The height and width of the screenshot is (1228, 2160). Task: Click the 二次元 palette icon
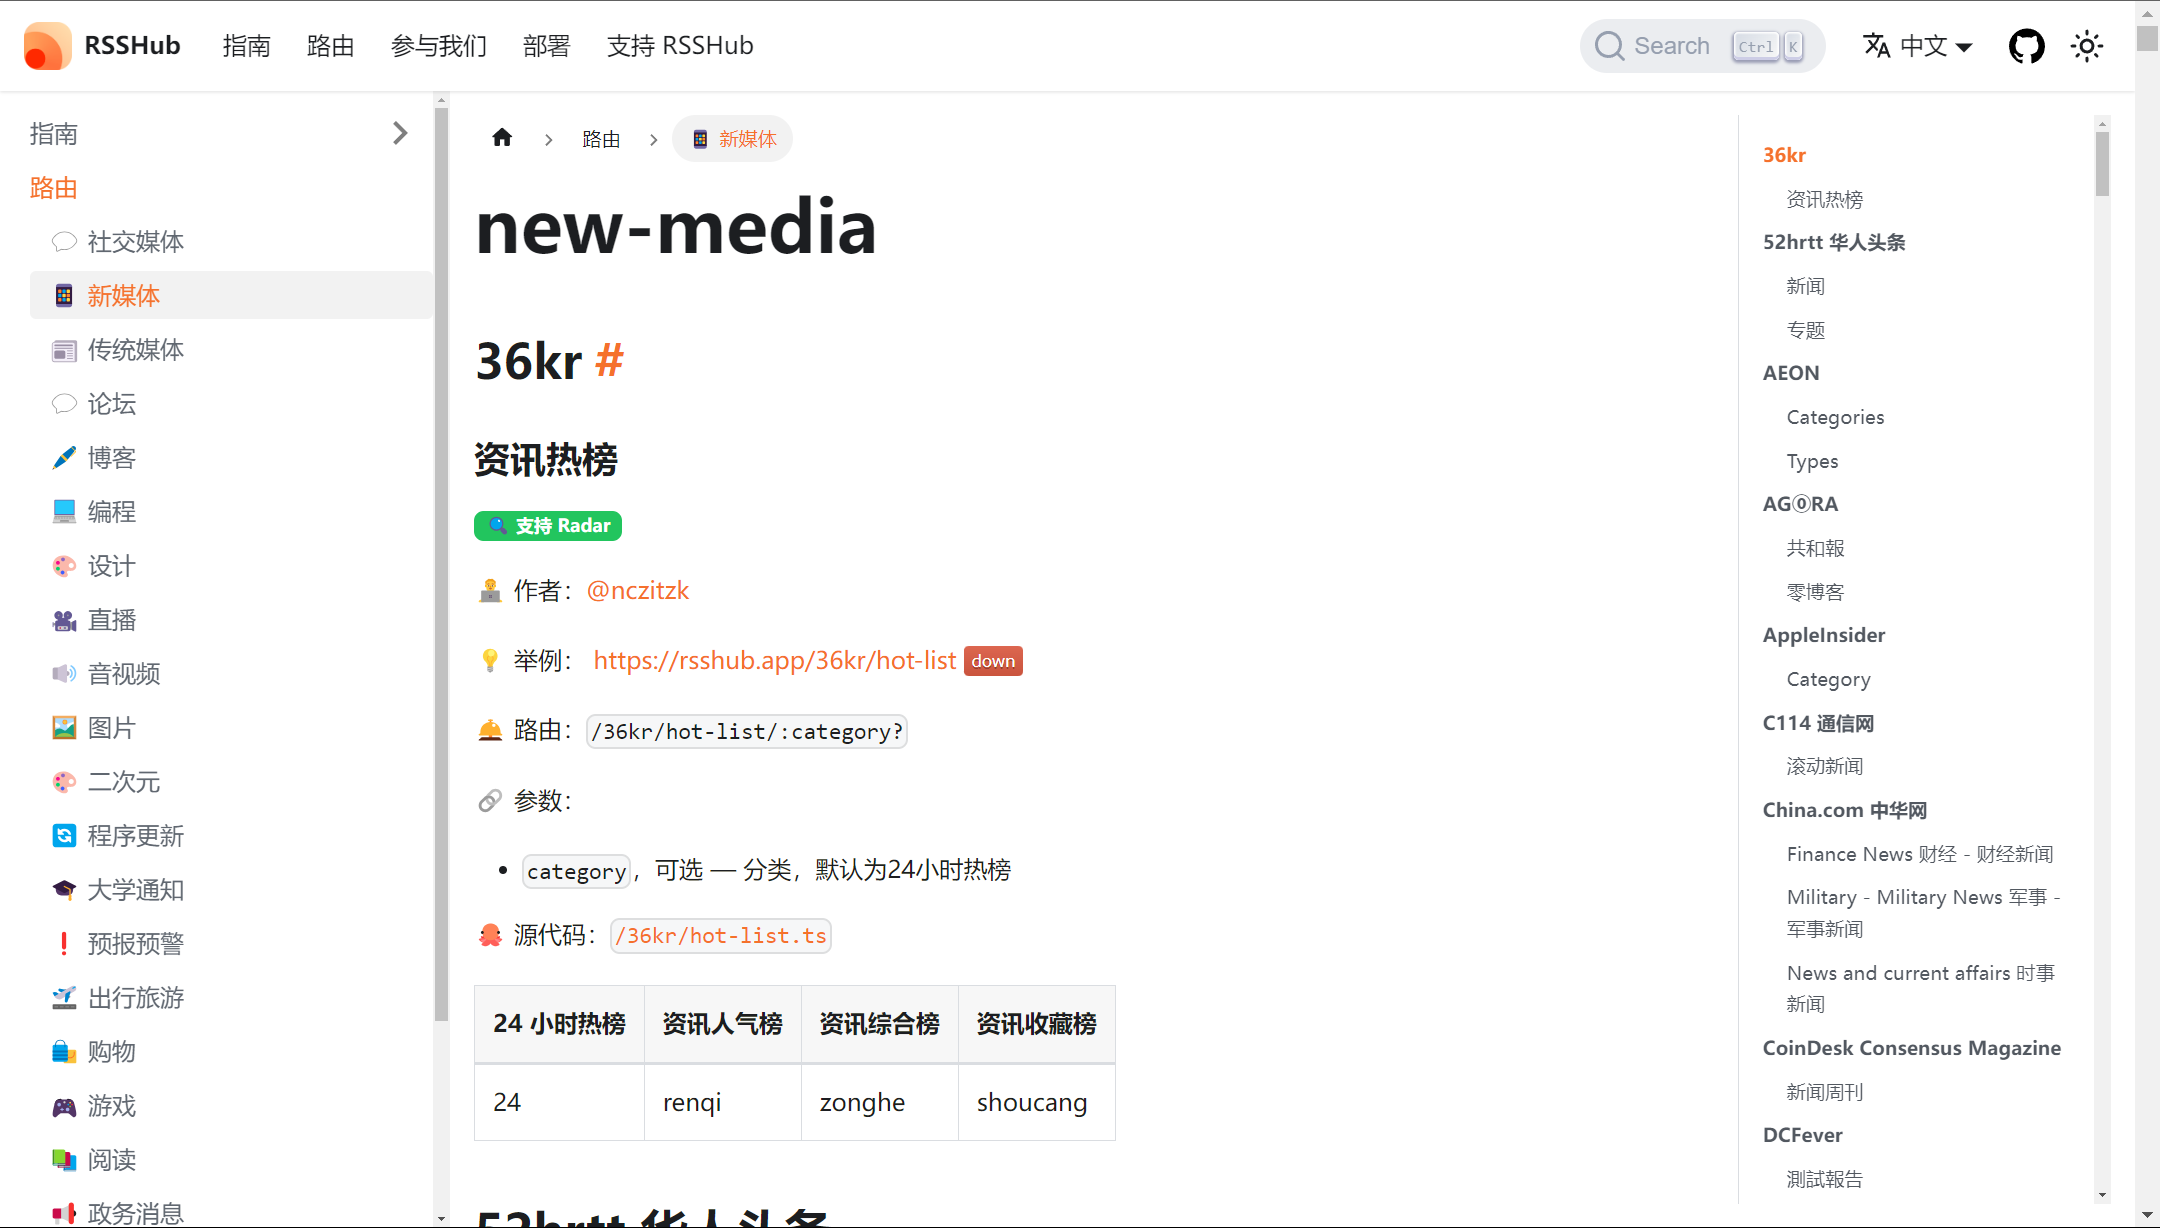coord(64,782)
